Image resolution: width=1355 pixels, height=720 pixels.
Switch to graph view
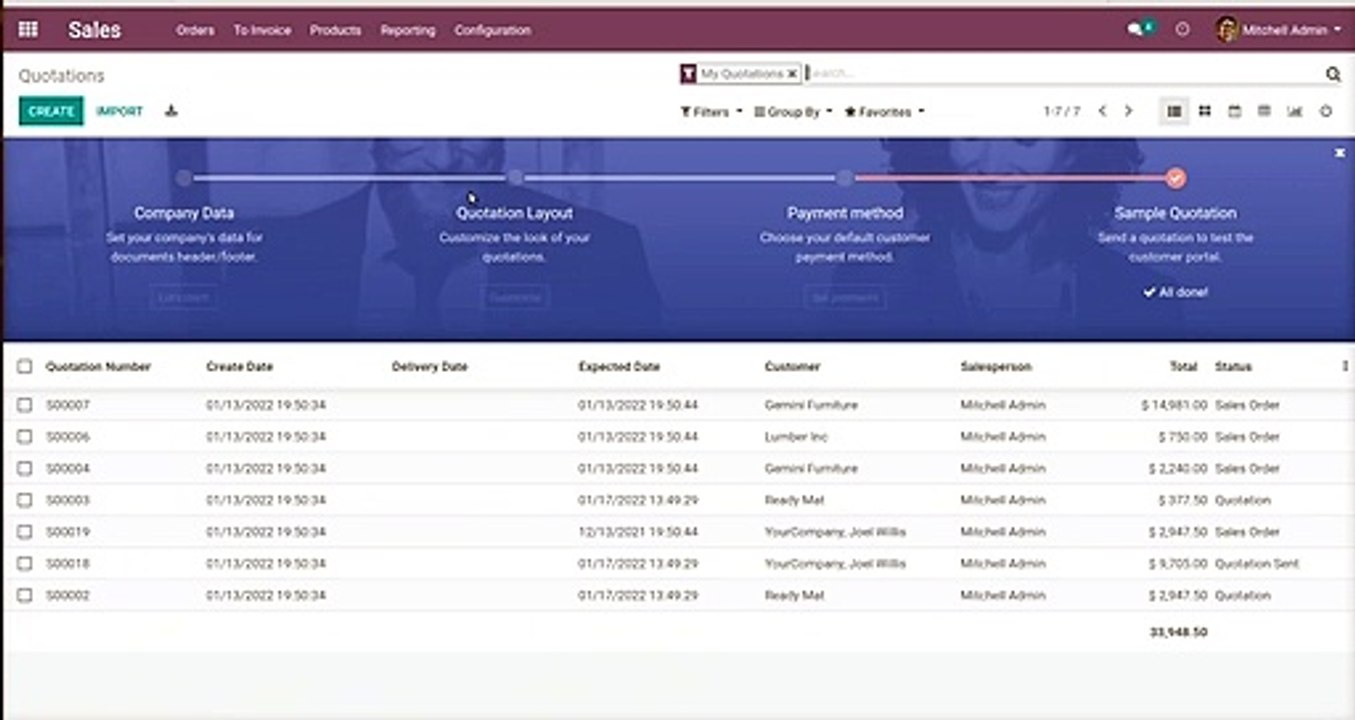(x=1295, y=111)
